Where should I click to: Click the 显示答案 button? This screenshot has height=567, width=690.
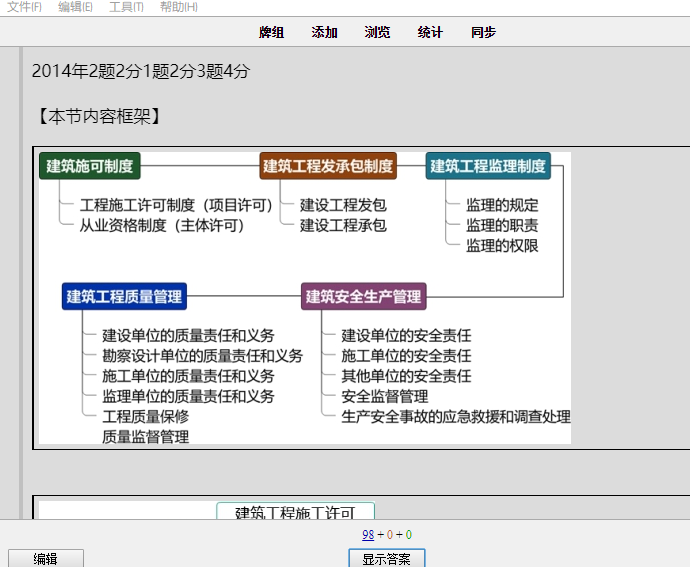[x=387, y=558]
